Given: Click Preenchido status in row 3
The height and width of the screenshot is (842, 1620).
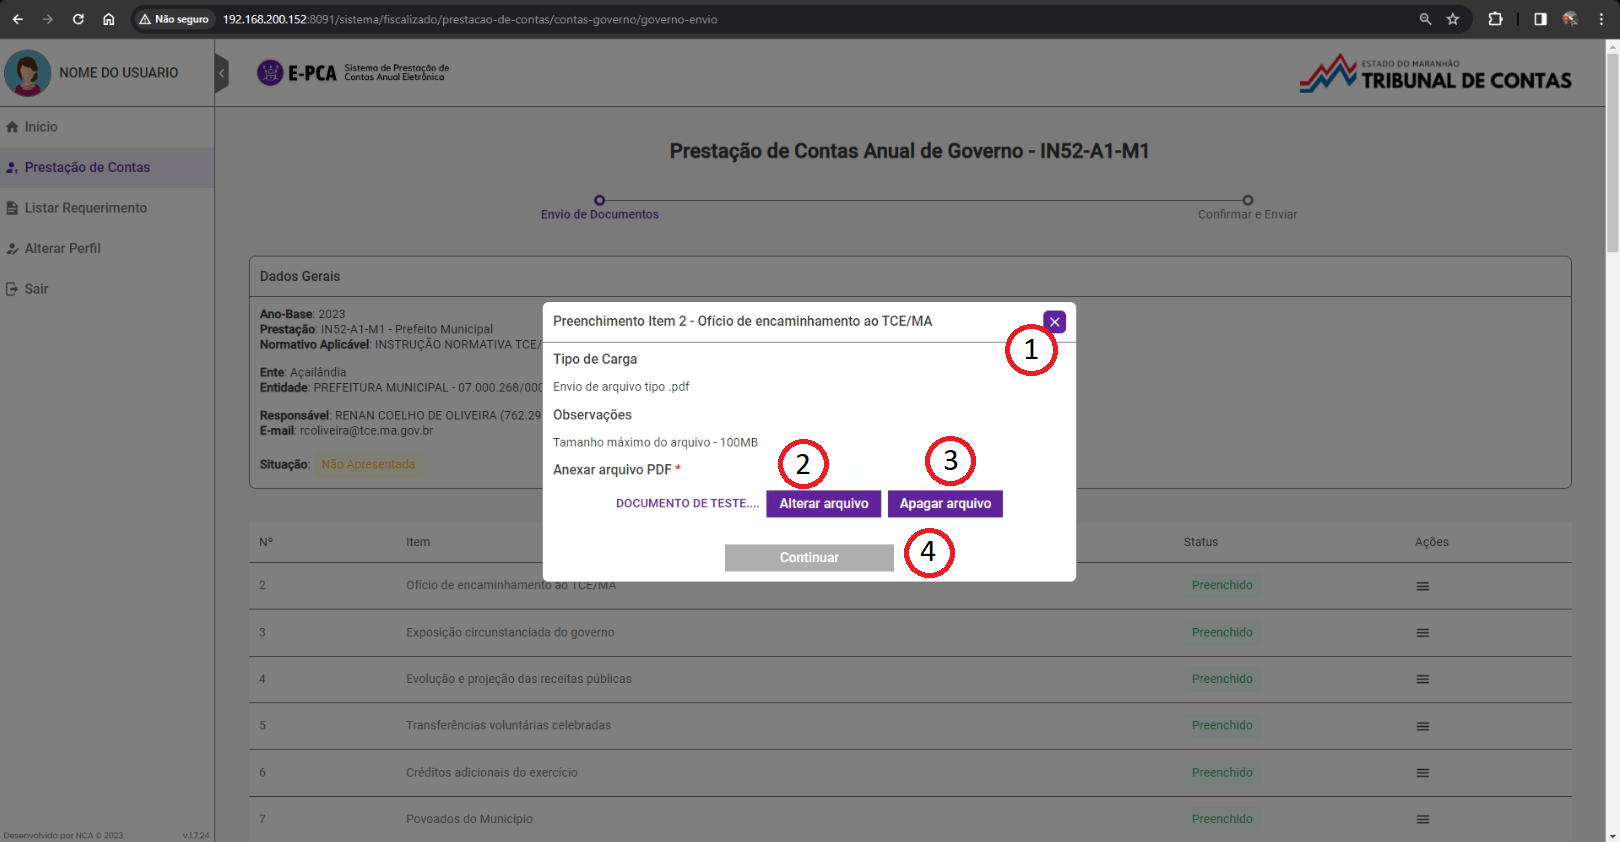Looking at the screenshot, I should click(1222, 632).
